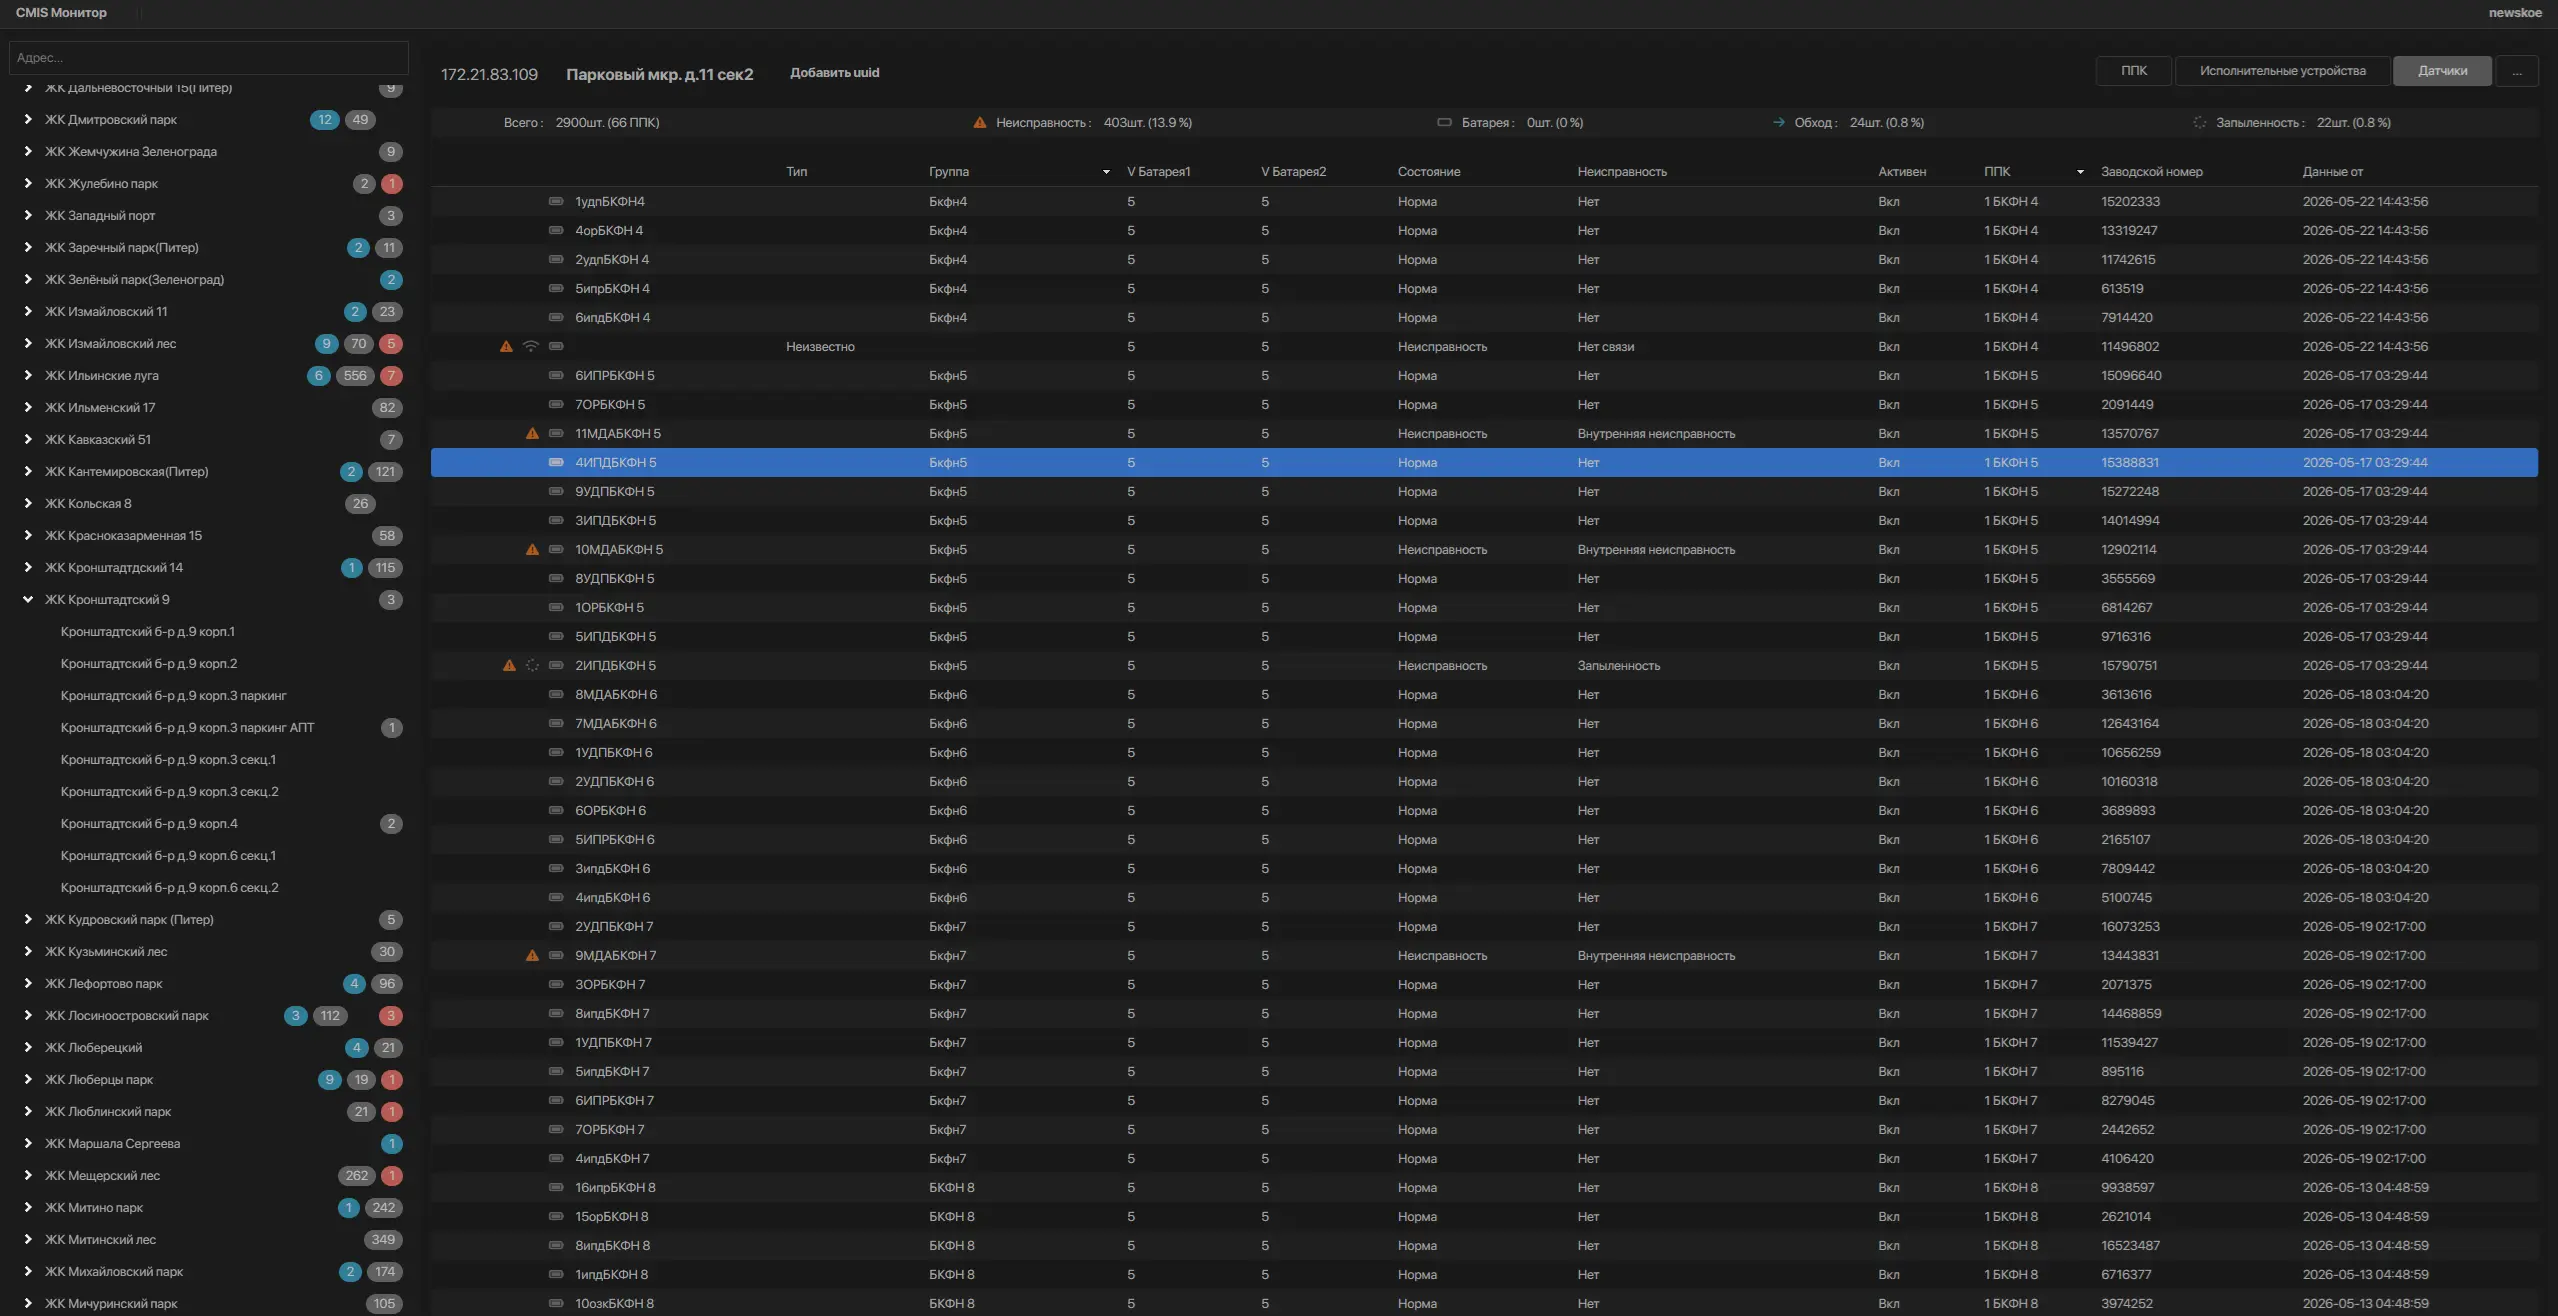Expand ЖК Кузьминский лес tree node
This screenshot has width=2558, height=1316.
tap(28, 952)
